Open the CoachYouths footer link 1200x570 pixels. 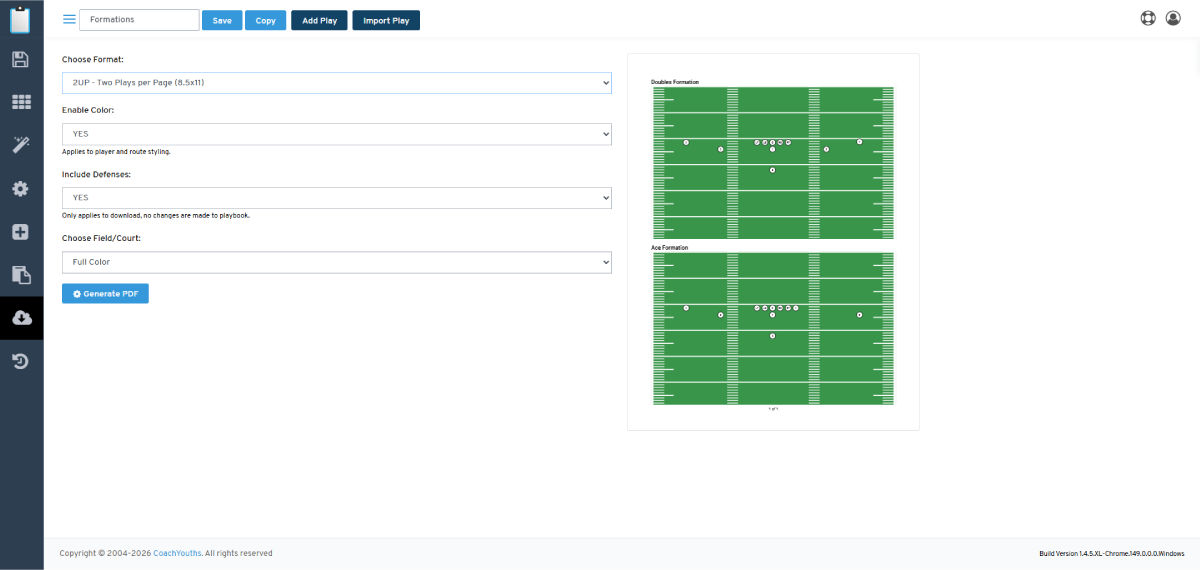click(x=177, y=553)
